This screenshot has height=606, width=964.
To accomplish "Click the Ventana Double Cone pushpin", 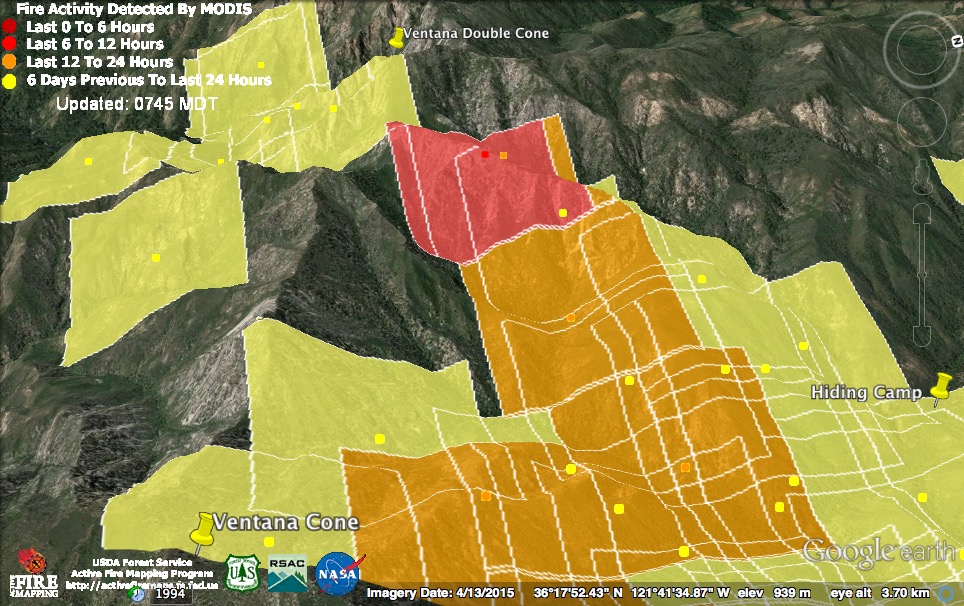I will 396,38.
